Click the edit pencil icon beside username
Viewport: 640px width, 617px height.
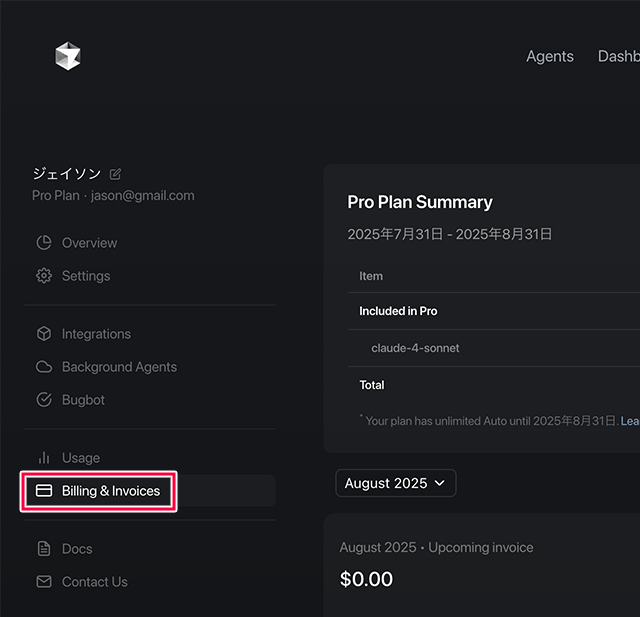click(116, 174)
